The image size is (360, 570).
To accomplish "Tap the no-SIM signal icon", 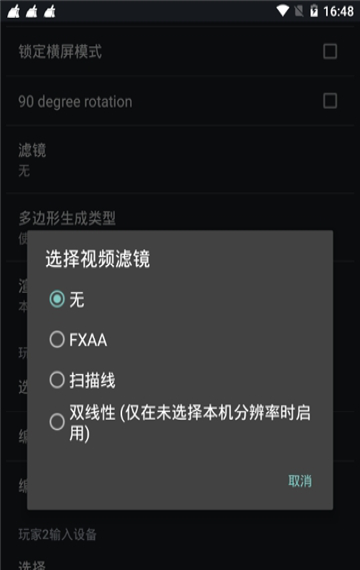I will (x=299, y=11).
